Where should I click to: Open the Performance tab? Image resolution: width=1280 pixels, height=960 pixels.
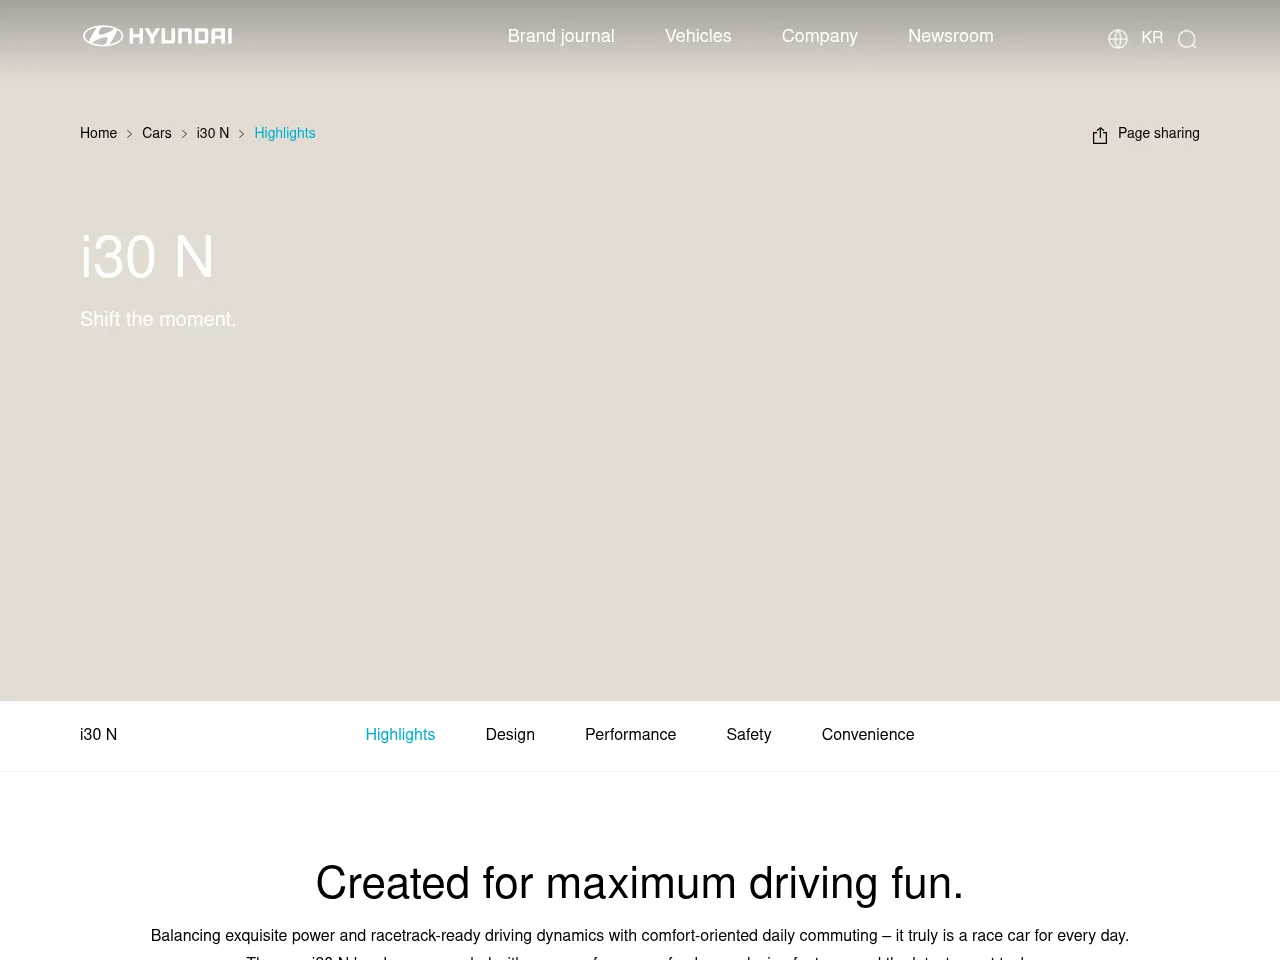tap(630, 734)
